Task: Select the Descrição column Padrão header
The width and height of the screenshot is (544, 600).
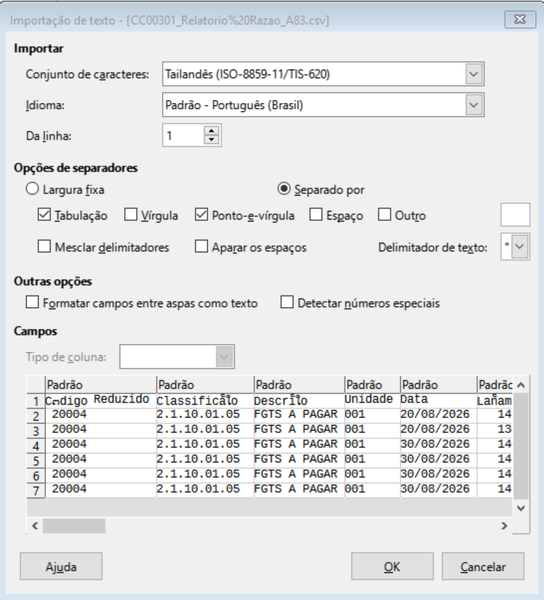Action: point(299,385)
